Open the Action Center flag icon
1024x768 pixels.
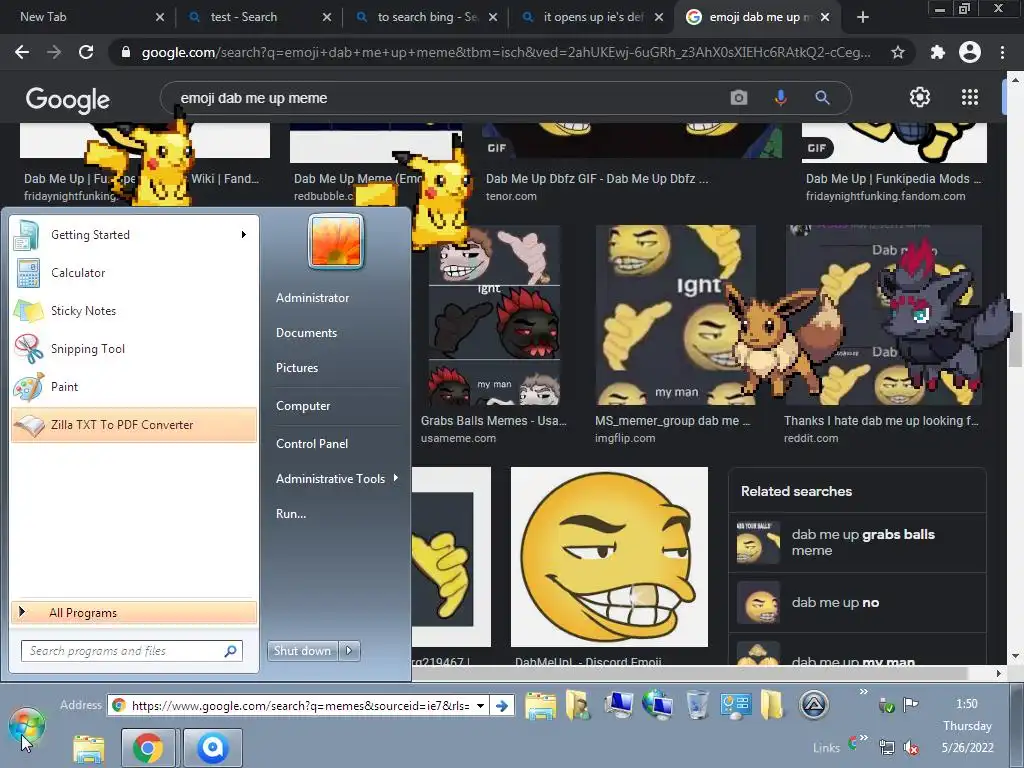pyautogui.click(x=910, y=705)
